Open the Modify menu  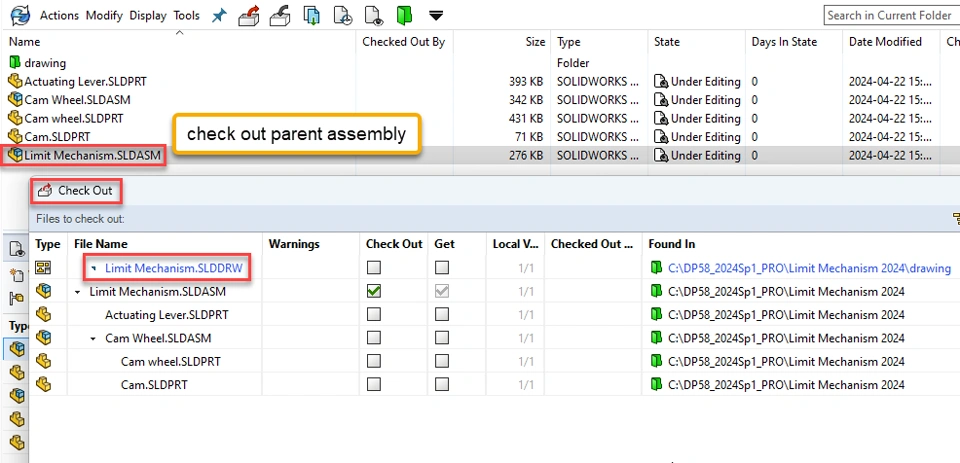click(x=104, y=15)
